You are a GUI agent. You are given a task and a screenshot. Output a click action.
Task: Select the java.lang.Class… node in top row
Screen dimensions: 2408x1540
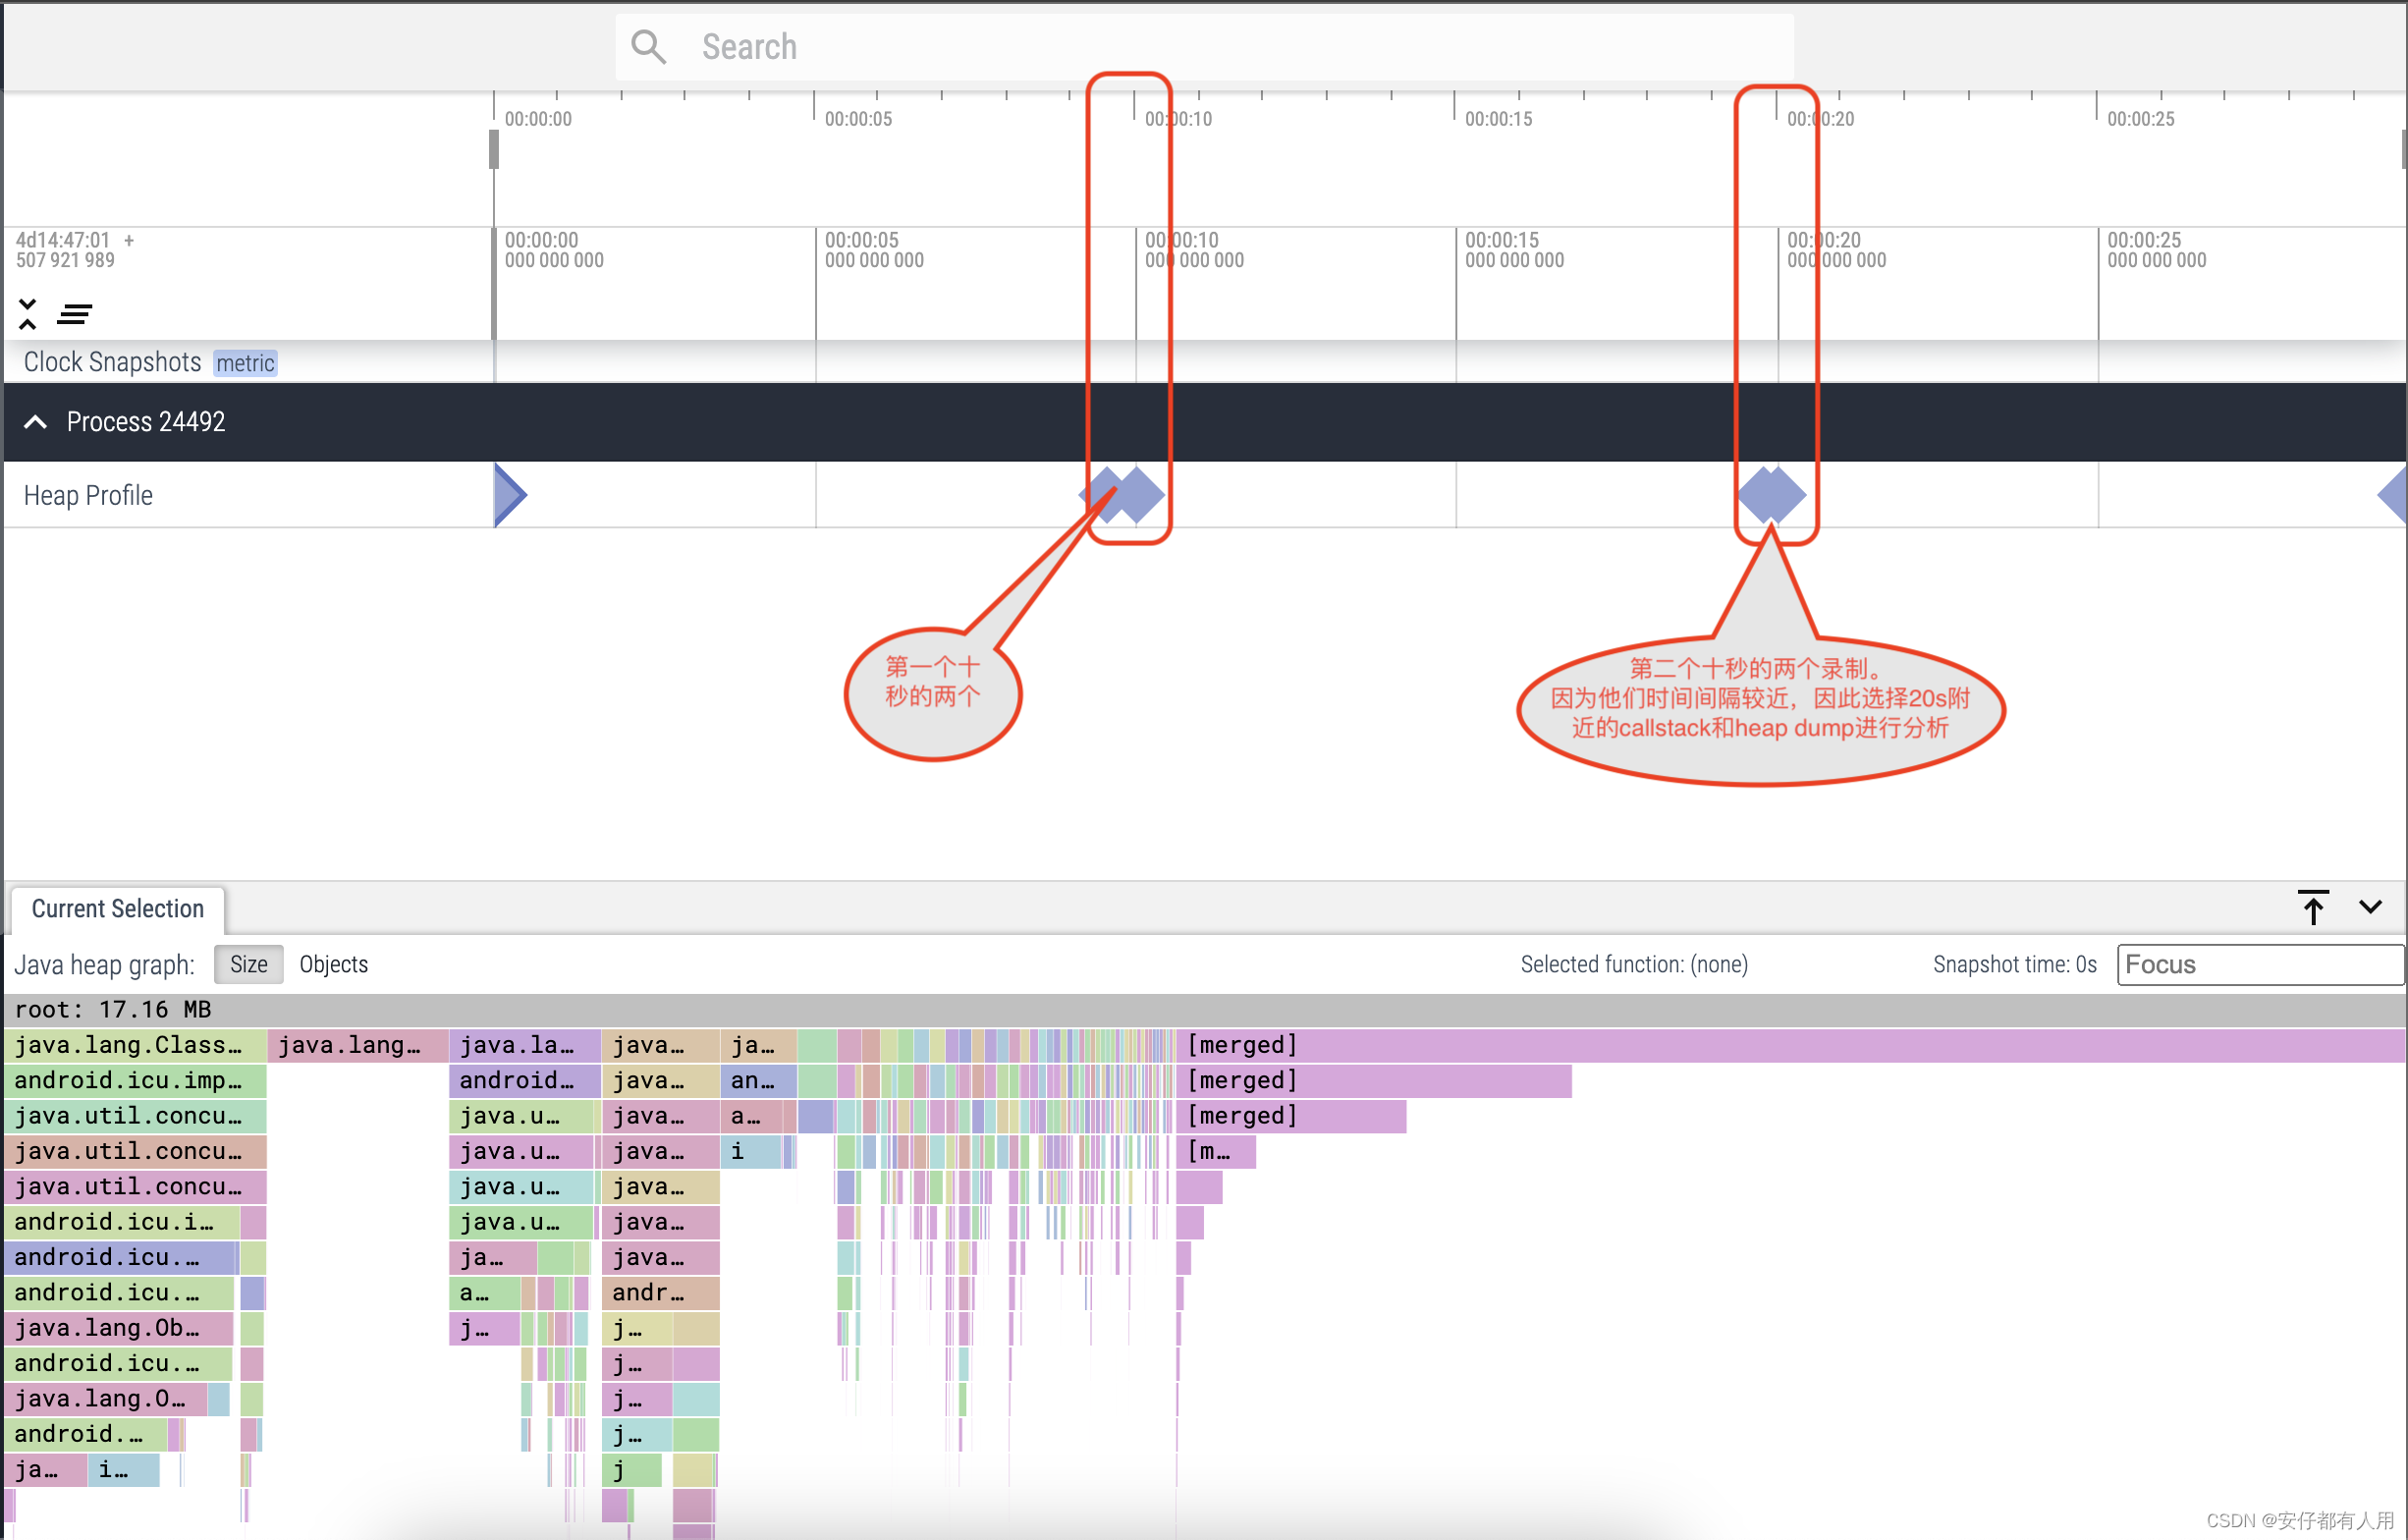(135, 1045)
